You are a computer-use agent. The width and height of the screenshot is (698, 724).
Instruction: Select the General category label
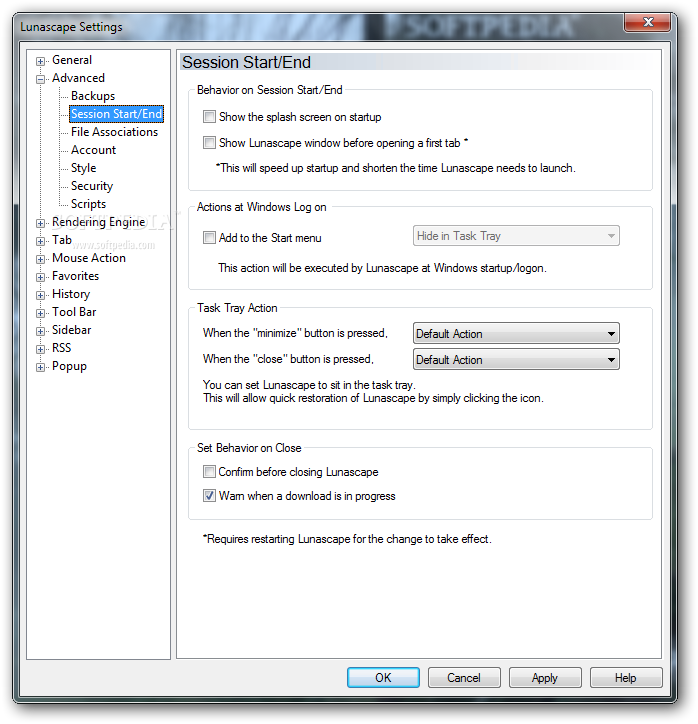click(72, 60)
